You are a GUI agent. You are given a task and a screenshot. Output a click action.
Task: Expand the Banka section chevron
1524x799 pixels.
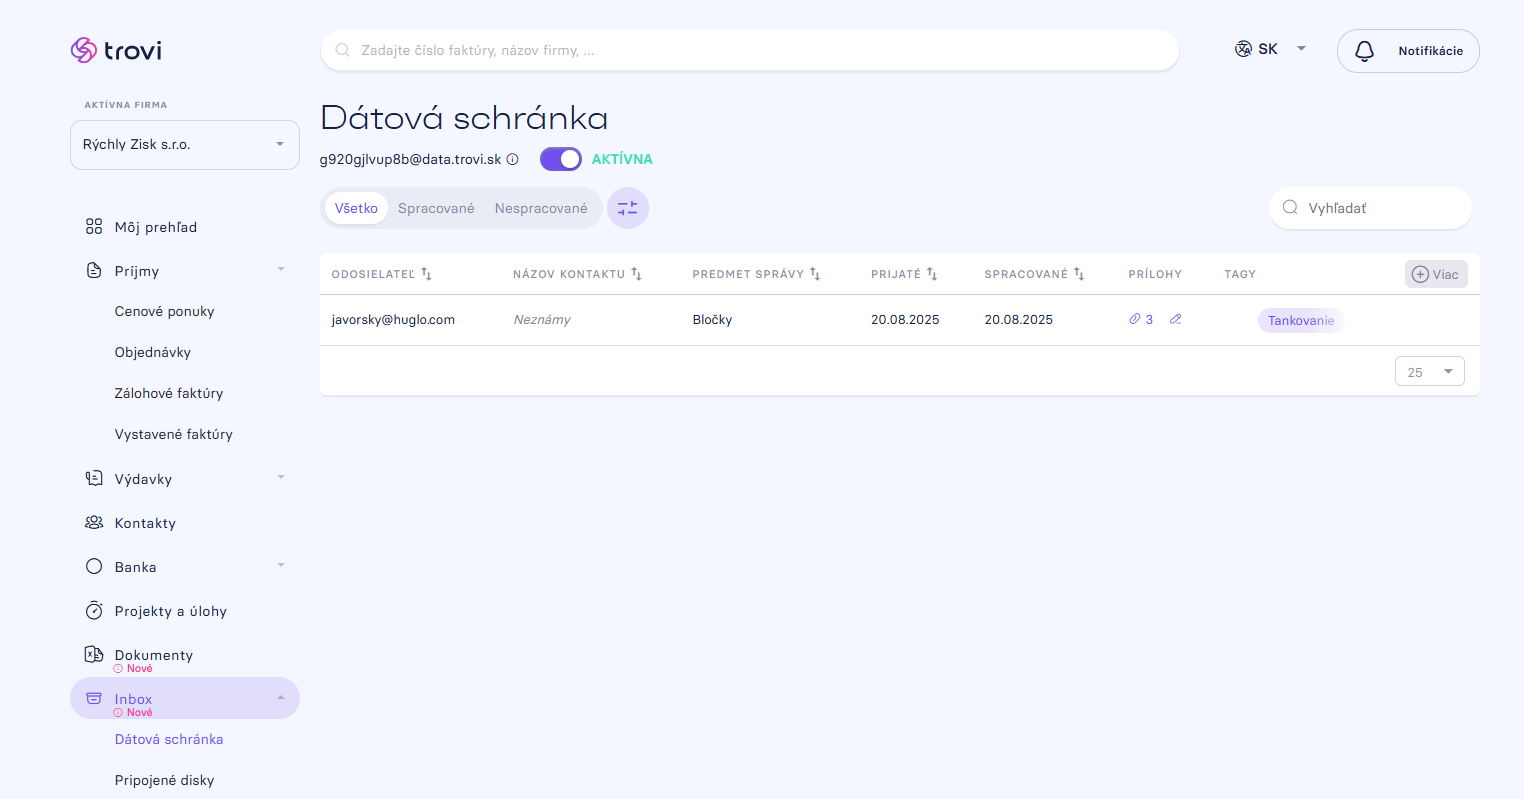coord(281,566)
